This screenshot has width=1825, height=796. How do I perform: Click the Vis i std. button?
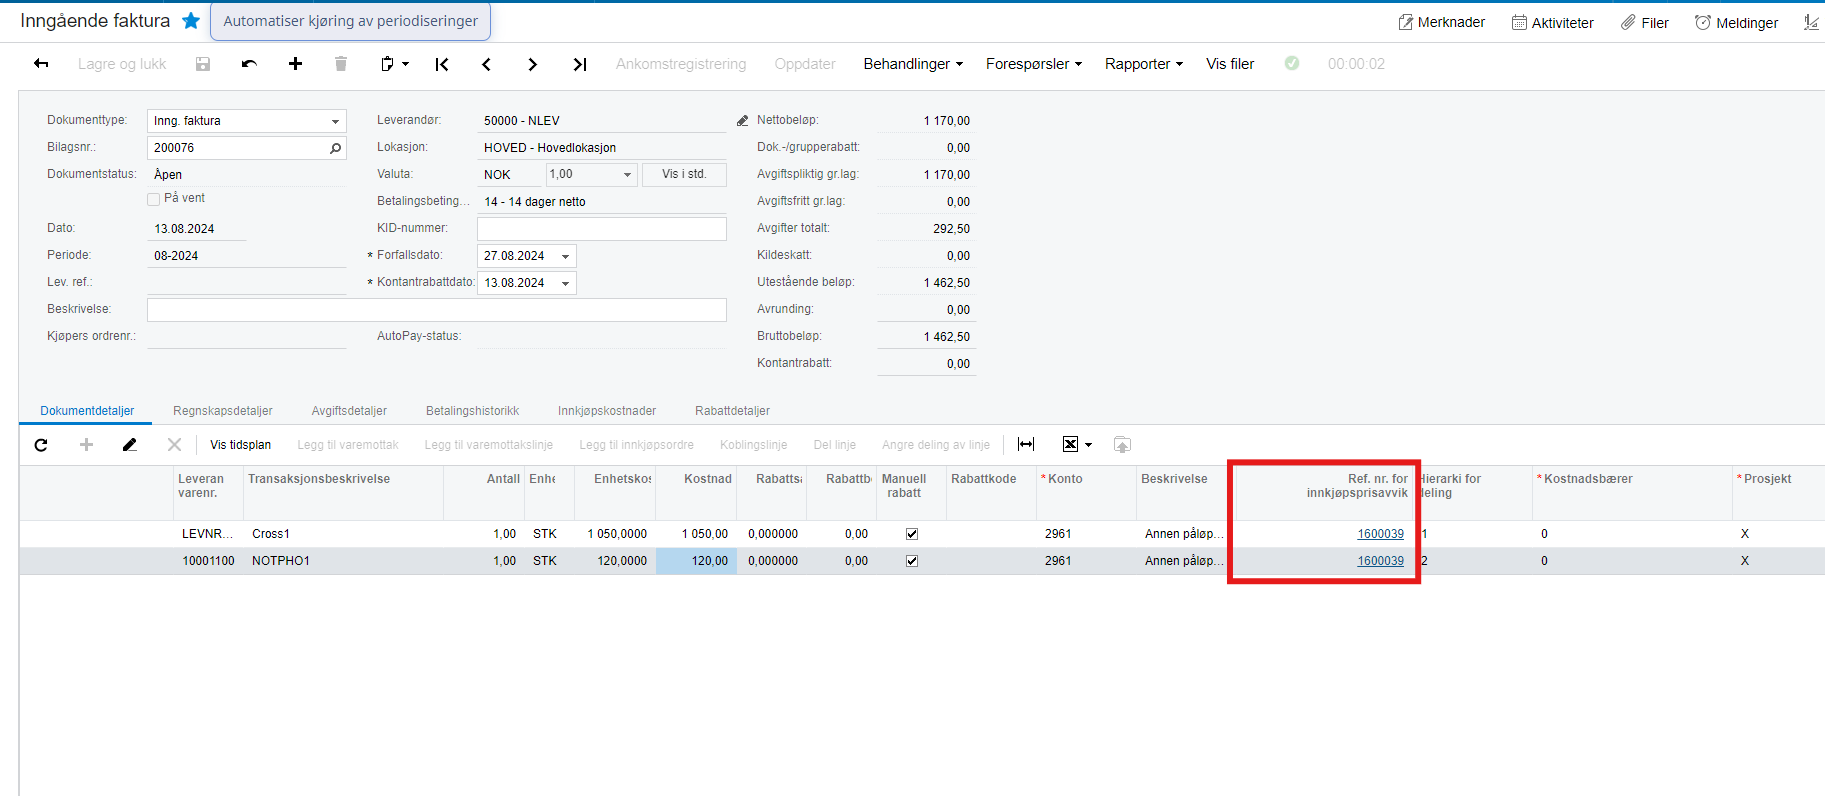pyautogui.click(x=684, y=174)
